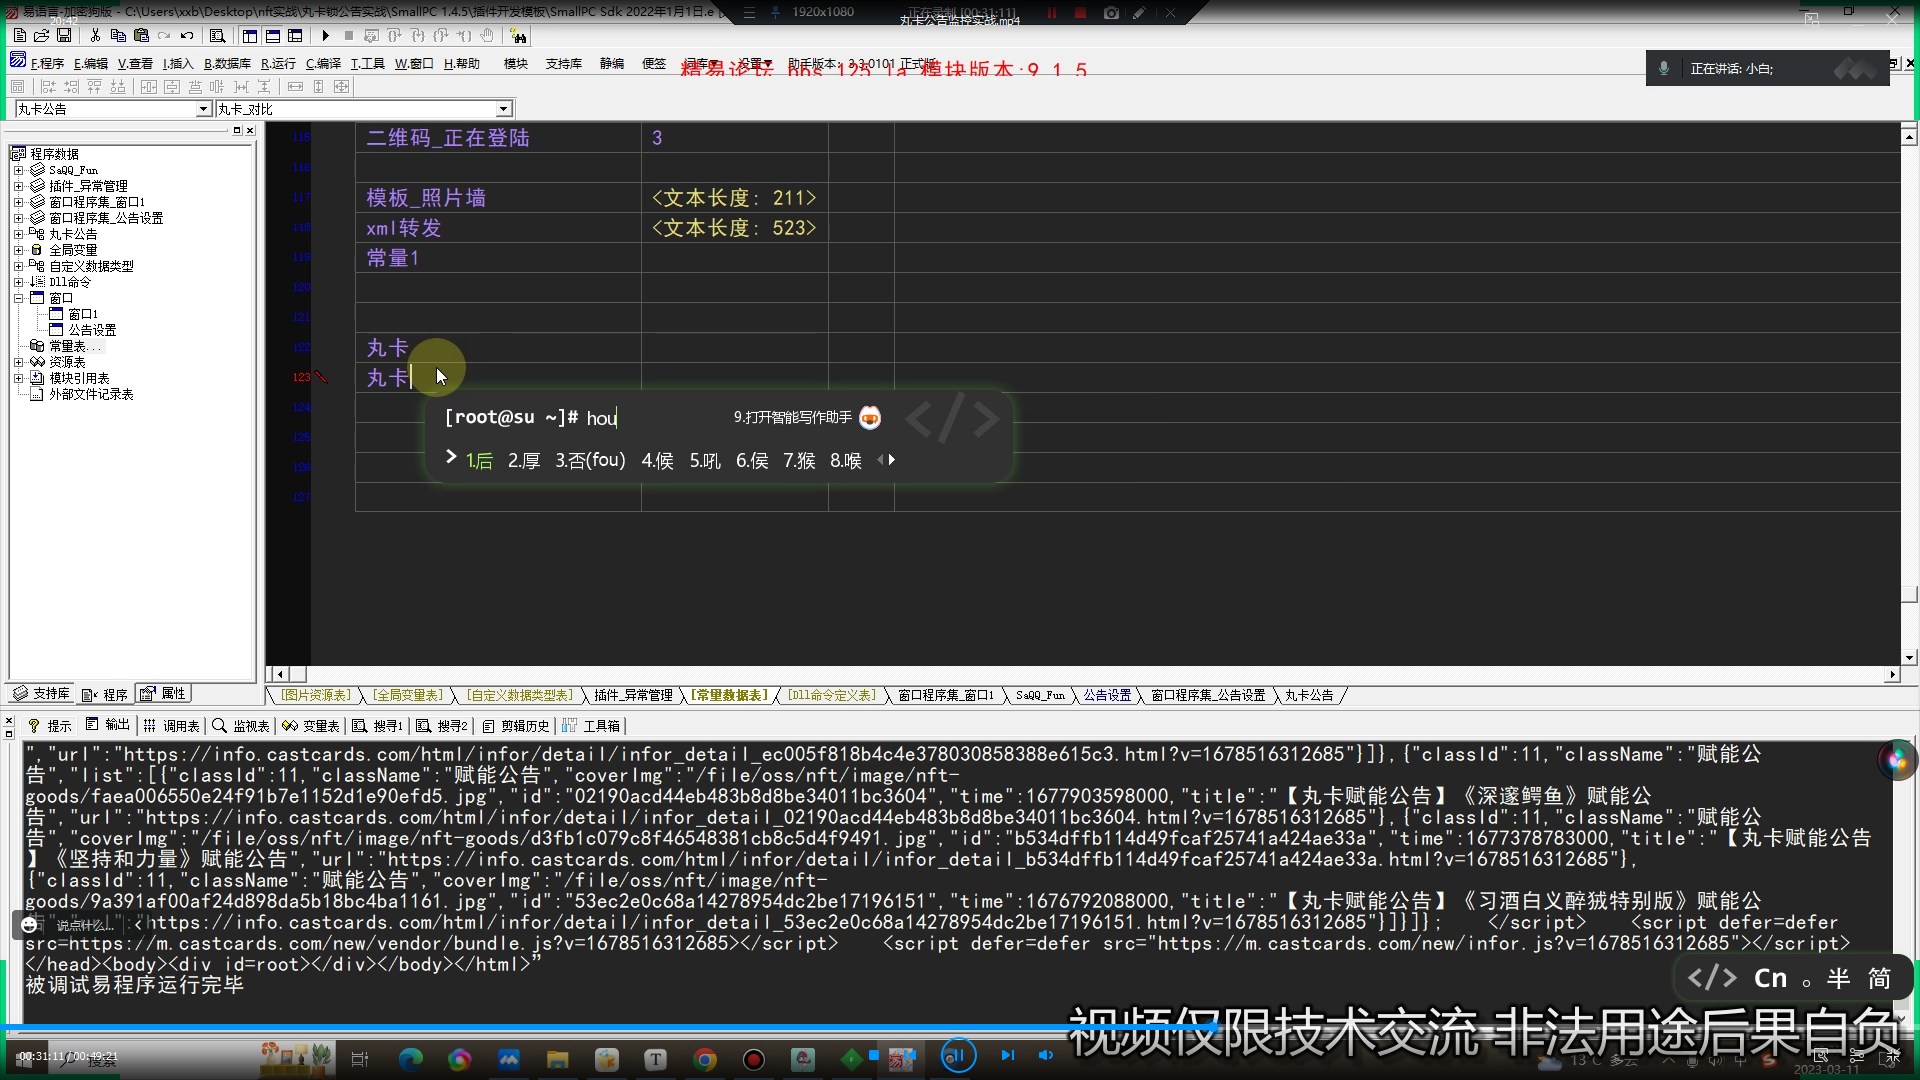Click the Save toolbar icon
1920x1080 pixels.
(64, 36)
